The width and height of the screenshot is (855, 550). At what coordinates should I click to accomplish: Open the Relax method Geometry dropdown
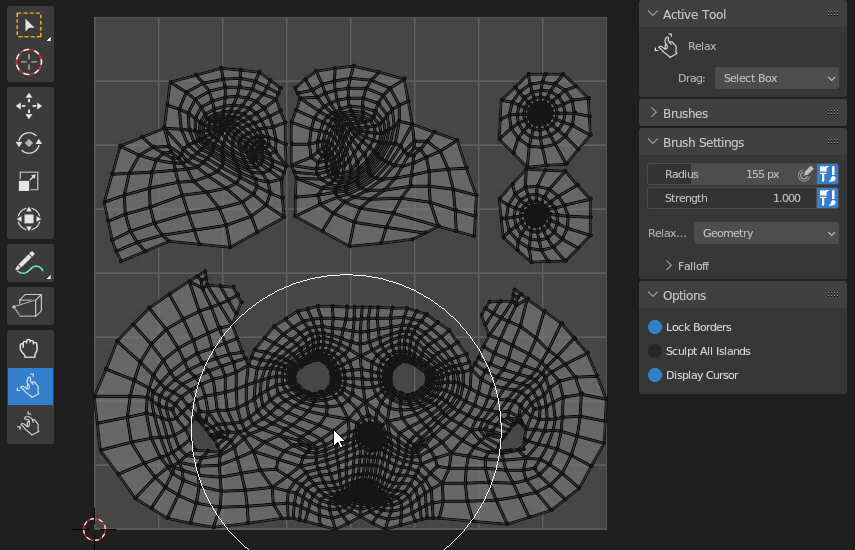click(766, 233)
